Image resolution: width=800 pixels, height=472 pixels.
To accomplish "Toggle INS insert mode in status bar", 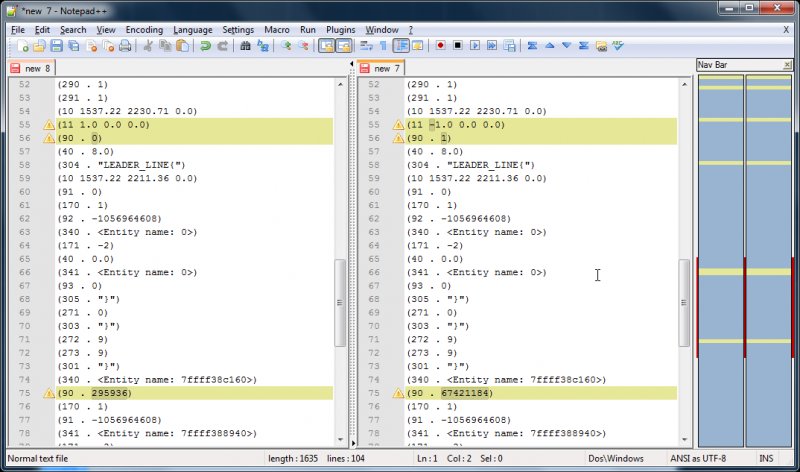I will click(766, 458).
